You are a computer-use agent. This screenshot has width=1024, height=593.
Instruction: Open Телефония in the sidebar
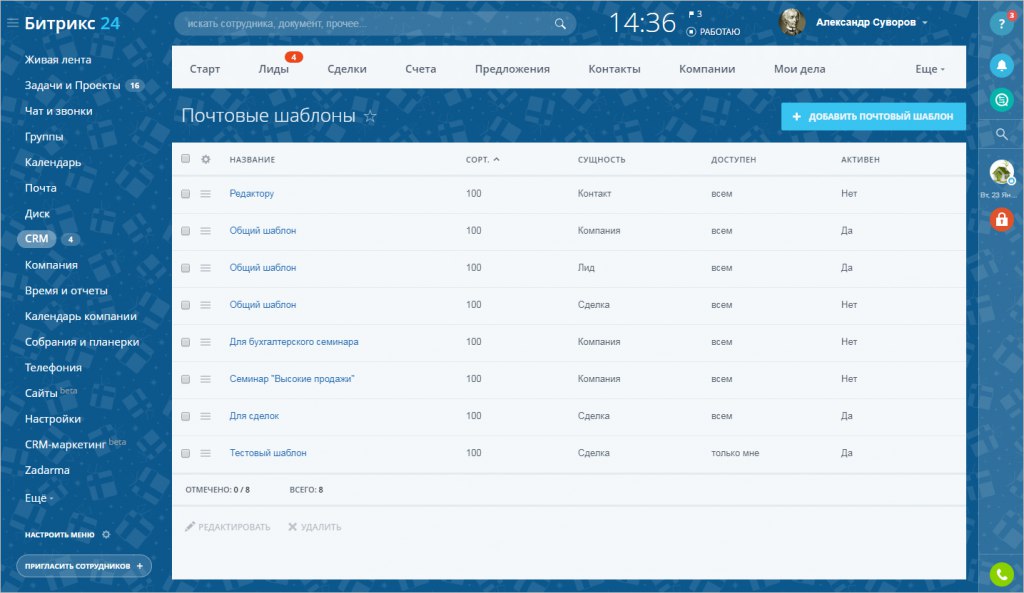point(53,367)
